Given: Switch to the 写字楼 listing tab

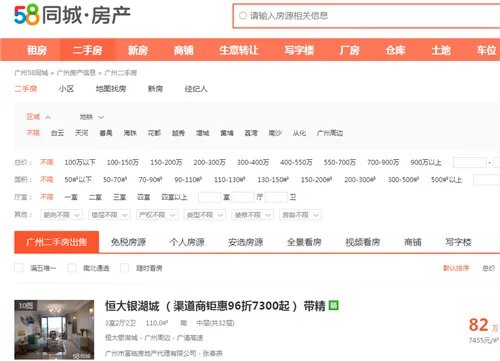Looking at the screenshot, I should [x=458, y=242].
